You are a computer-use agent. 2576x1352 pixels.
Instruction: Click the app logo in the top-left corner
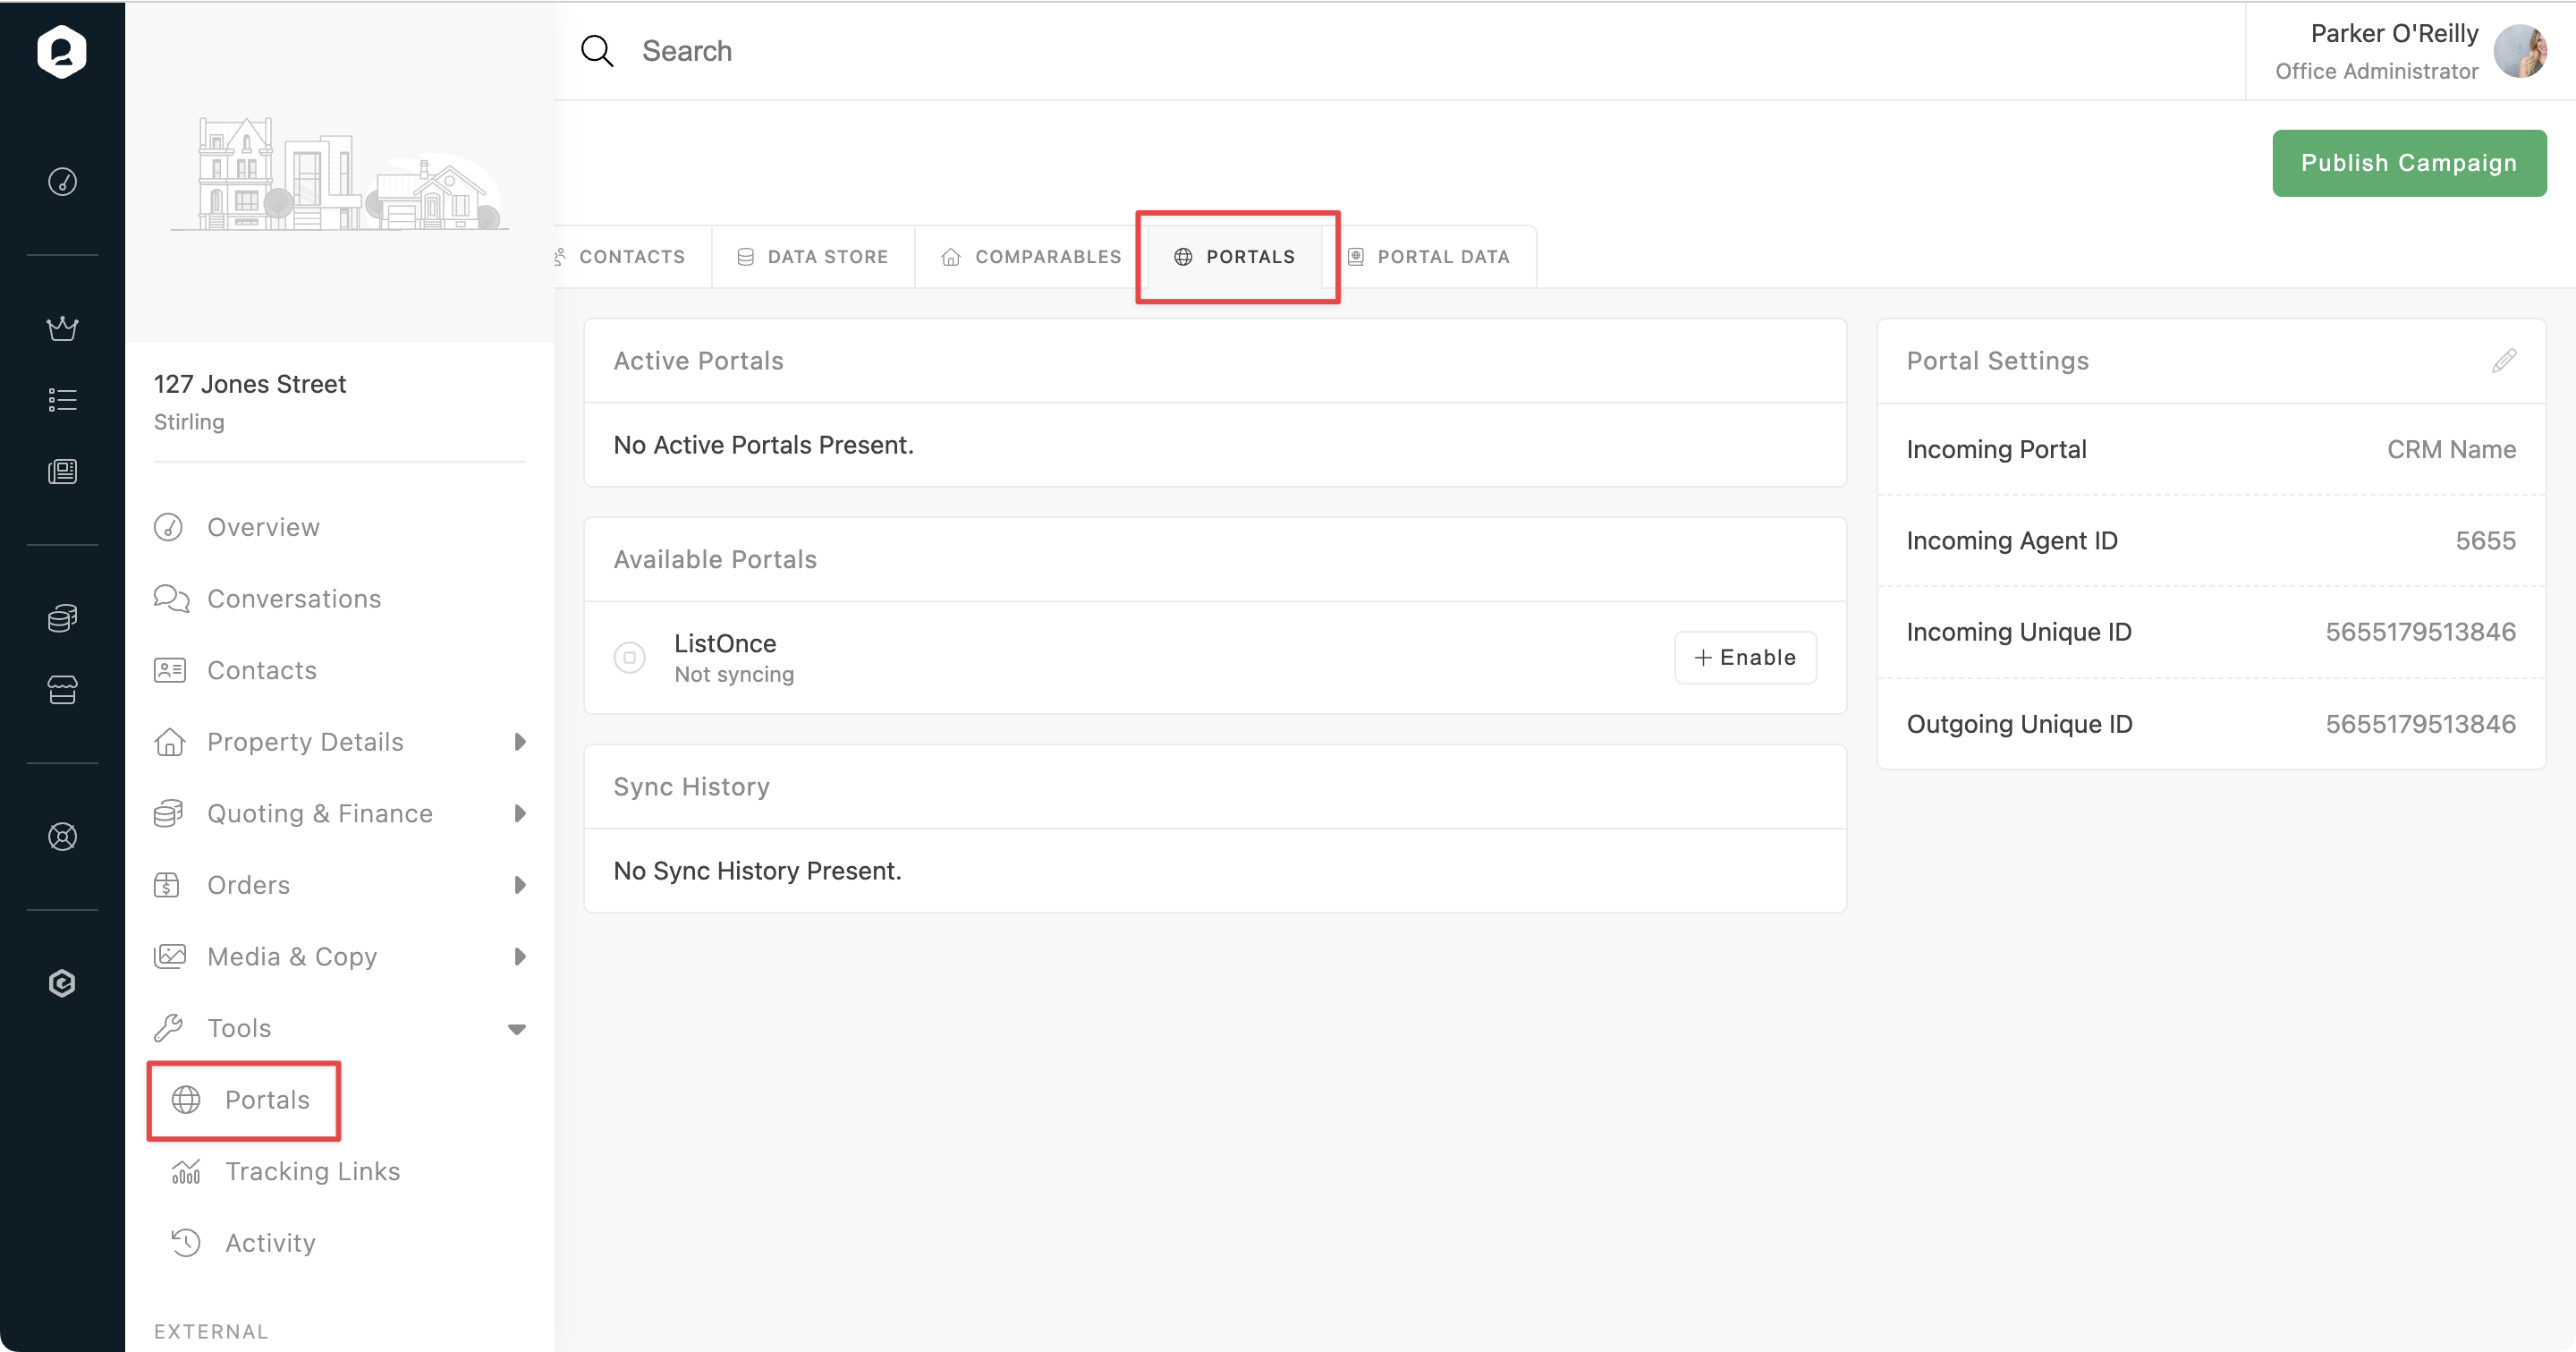pyautogui.click(x=62, y=51)
